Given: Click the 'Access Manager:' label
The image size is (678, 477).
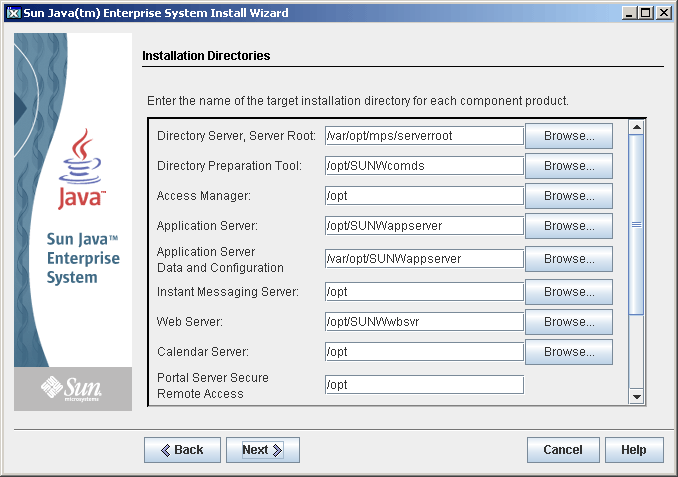Looking at the screenshot, I should [x=204, y=195].
